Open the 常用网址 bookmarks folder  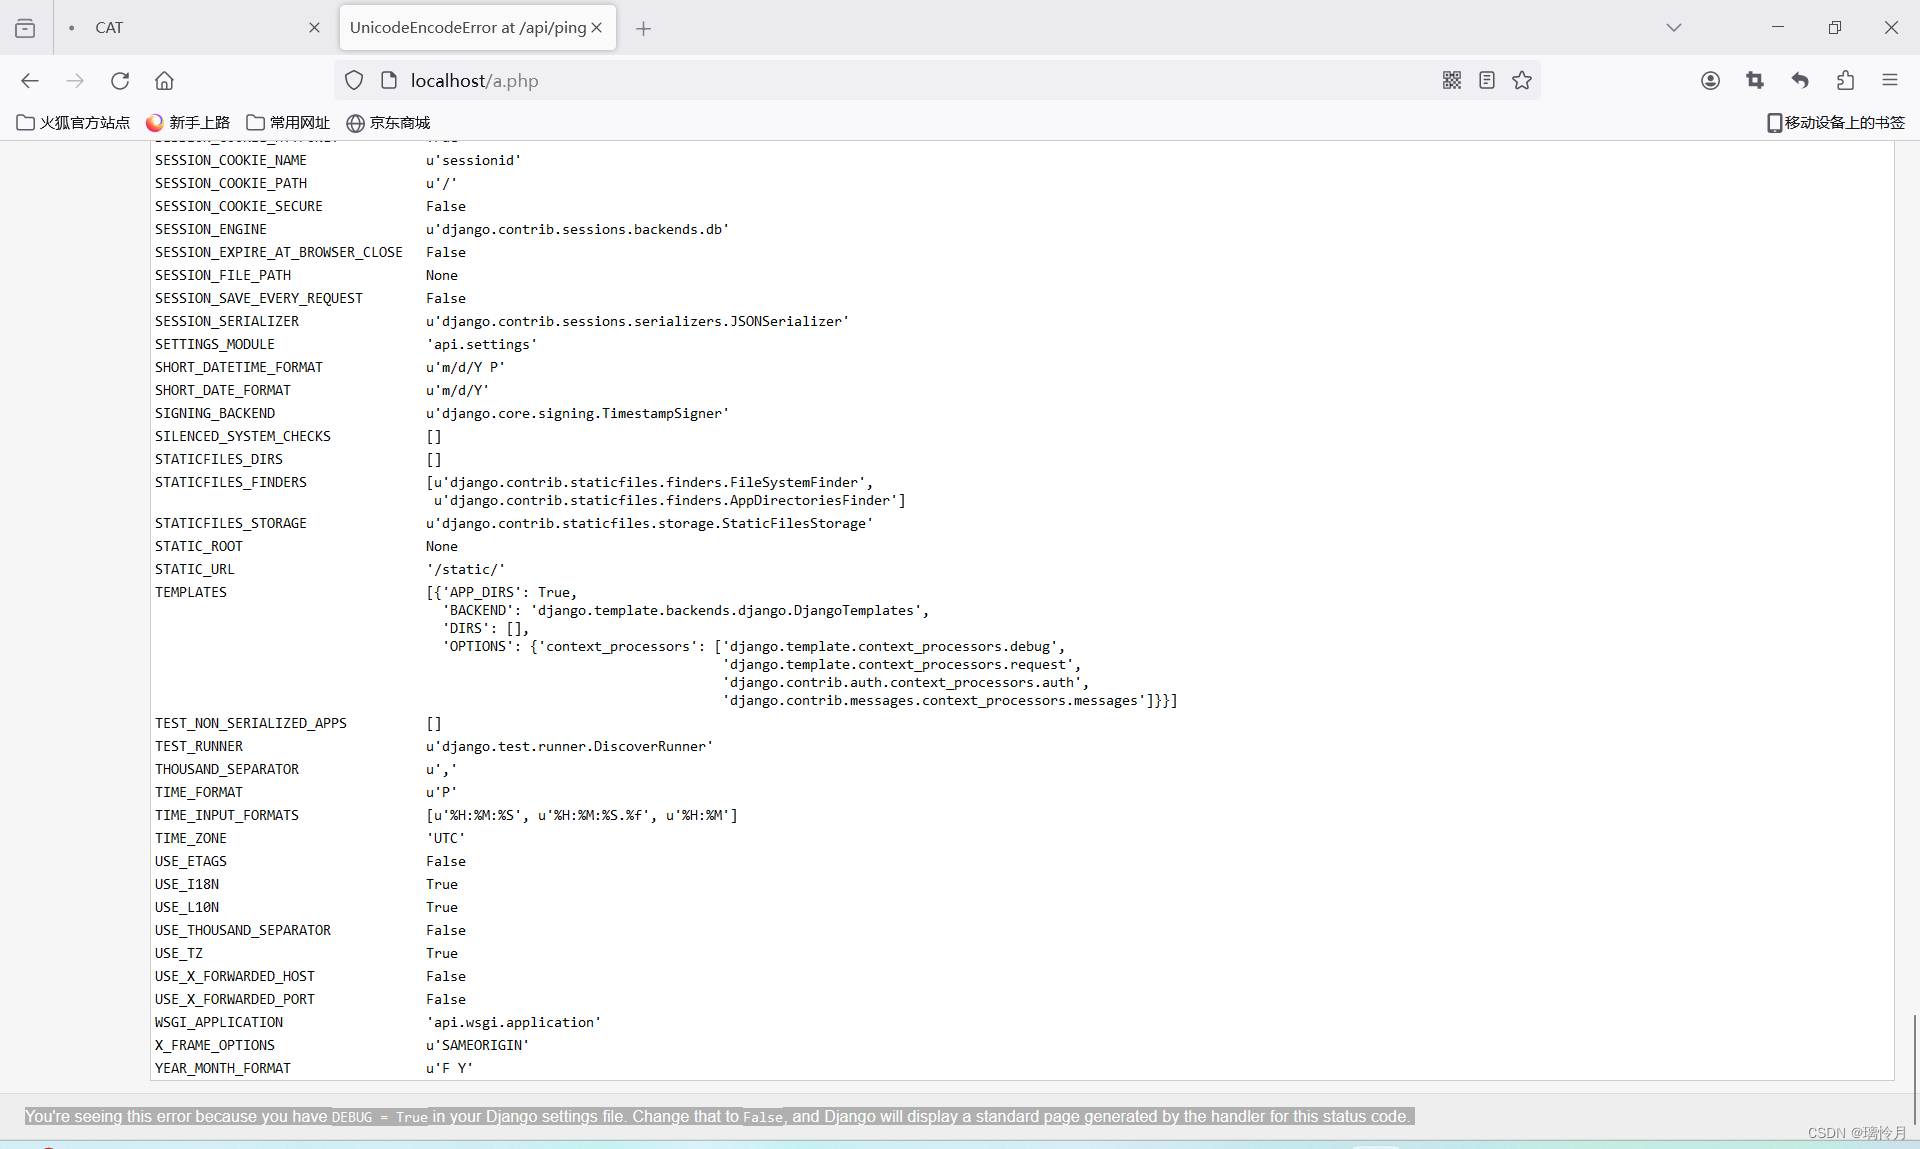[x=288, y=122]
